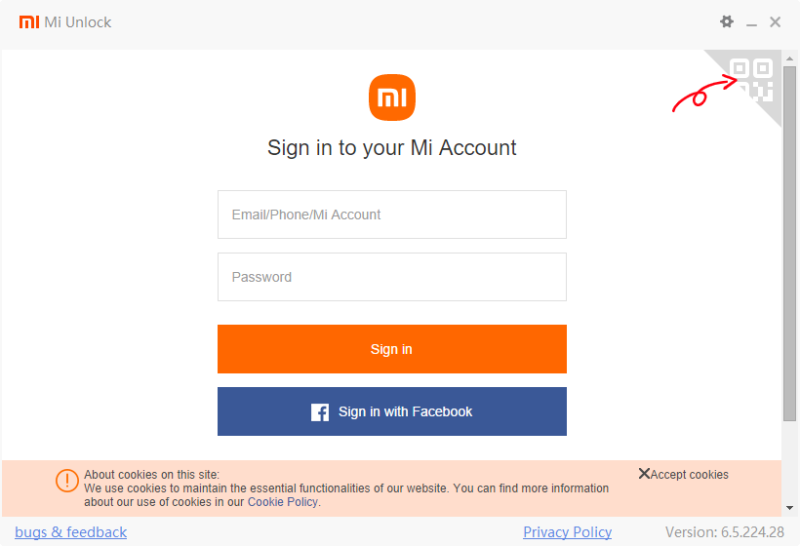Click the scrollbar up arrow
The height and width of the screenshot is (546, 800).
click(x=790, y=59)
